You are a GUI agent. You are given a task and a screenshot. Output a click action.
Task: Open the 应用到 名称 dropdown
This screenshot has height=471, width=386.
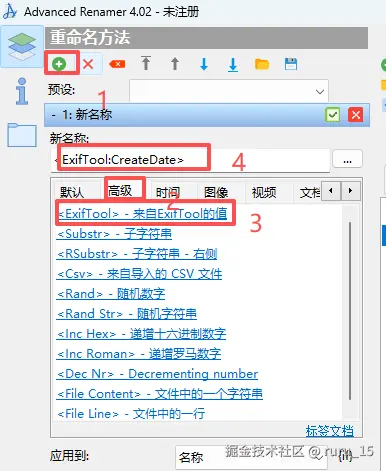pyautogui.click(x=251, y=457)
